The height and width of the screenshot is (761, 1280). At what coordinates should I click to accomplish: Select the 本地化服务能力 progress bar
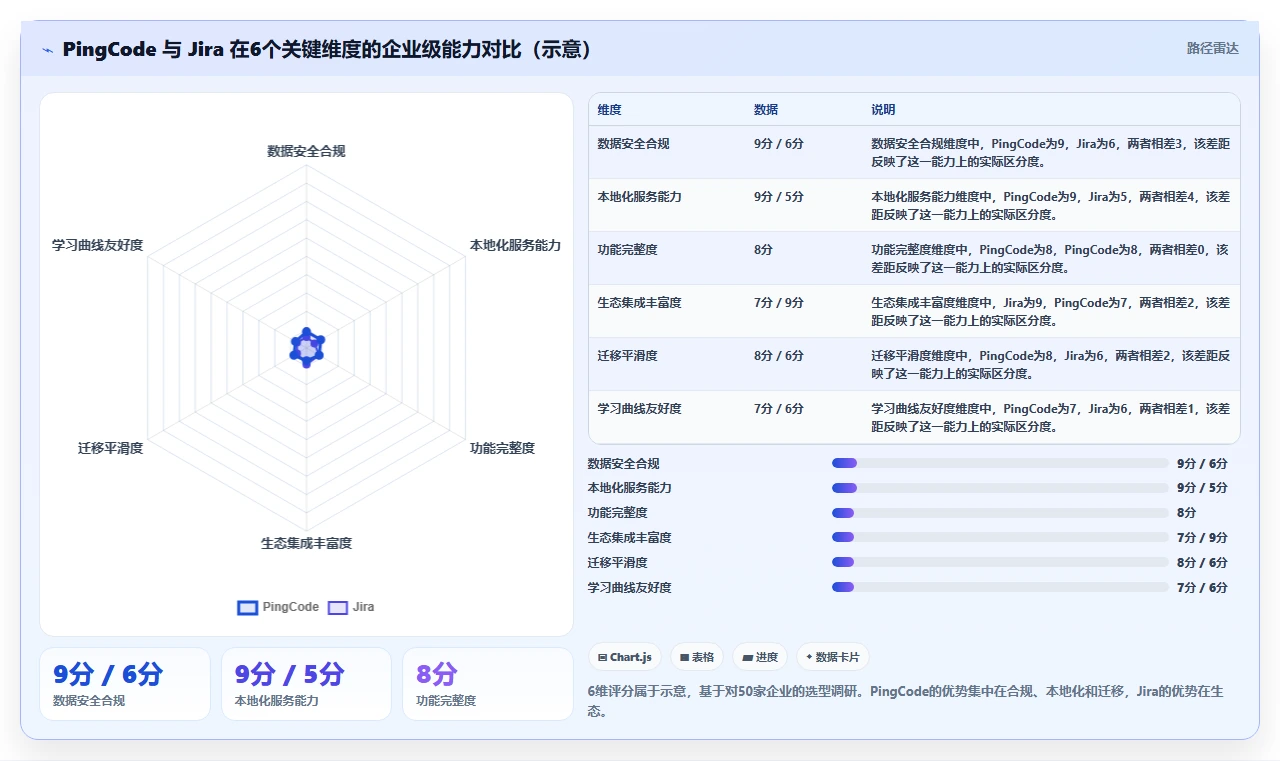[x=1000, y=488]
